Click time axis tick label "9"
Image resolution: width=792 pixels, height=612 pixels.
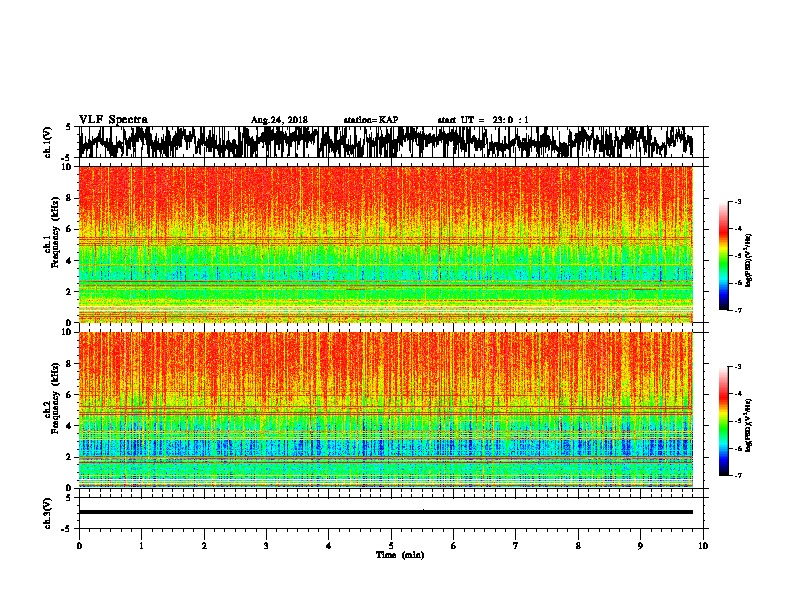(x=640, y=546)
